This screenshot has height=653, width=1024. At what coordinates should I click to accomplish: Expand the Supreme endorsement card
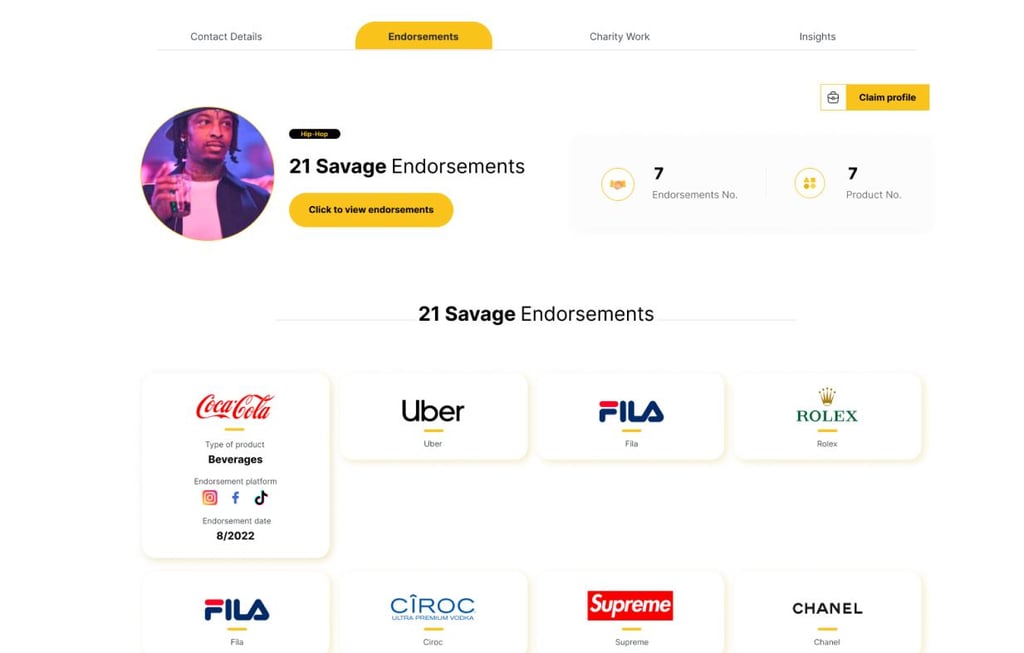click(x=631, y=613)
